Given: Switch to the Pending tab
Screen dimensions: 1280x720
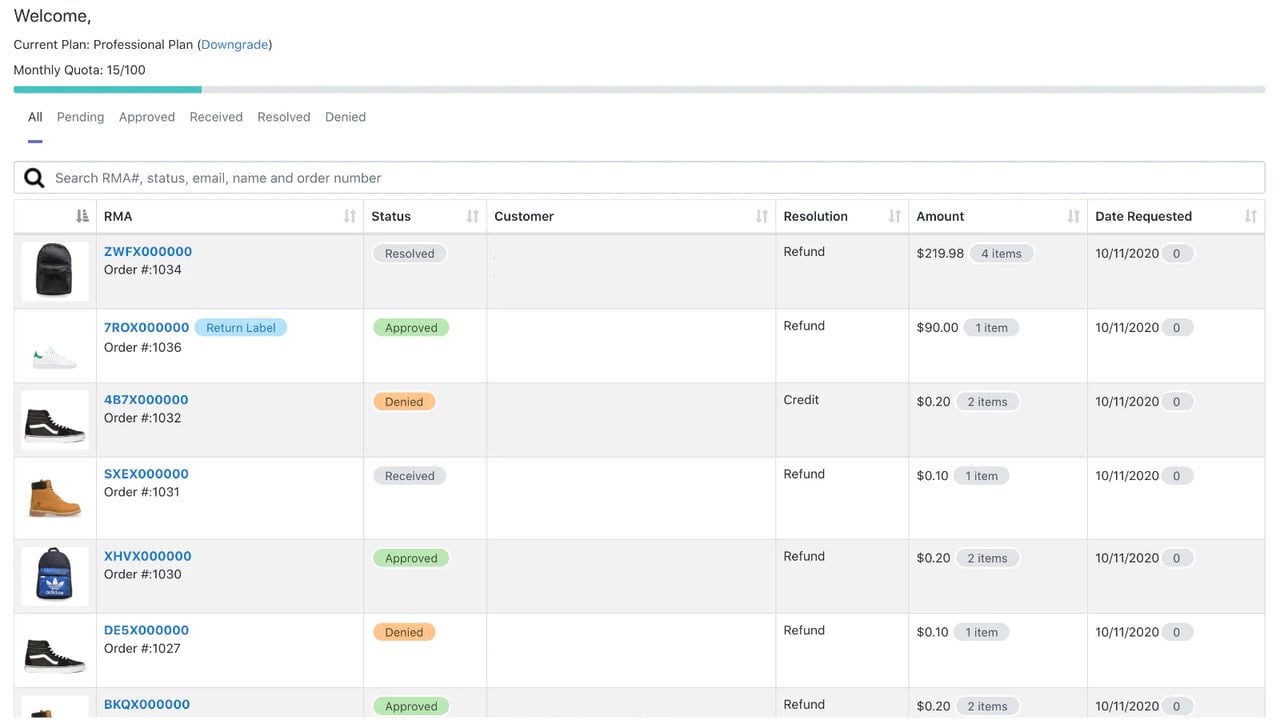Looking at the screenshot, I should (x=80, y=117).
